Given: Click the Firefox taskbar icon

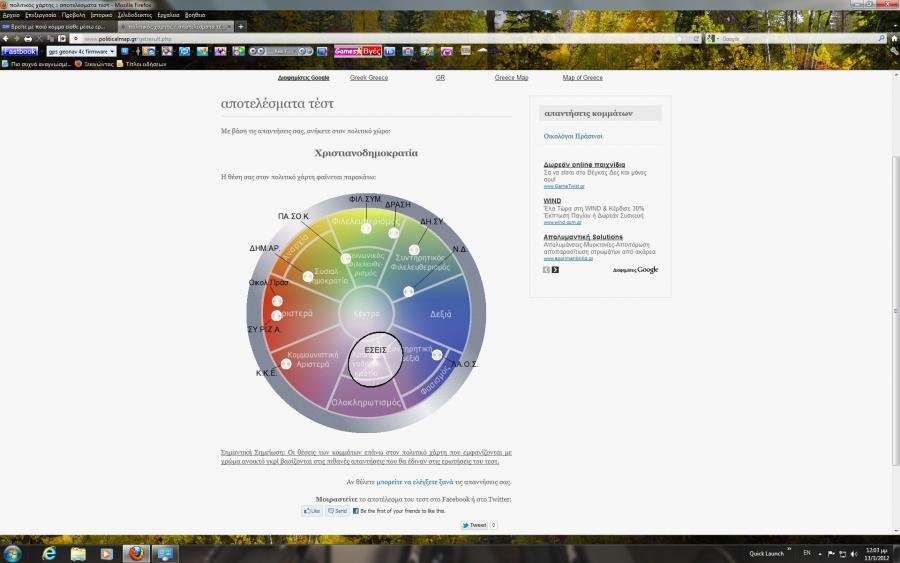Looking at the screenshot, I should click(136, 554).
